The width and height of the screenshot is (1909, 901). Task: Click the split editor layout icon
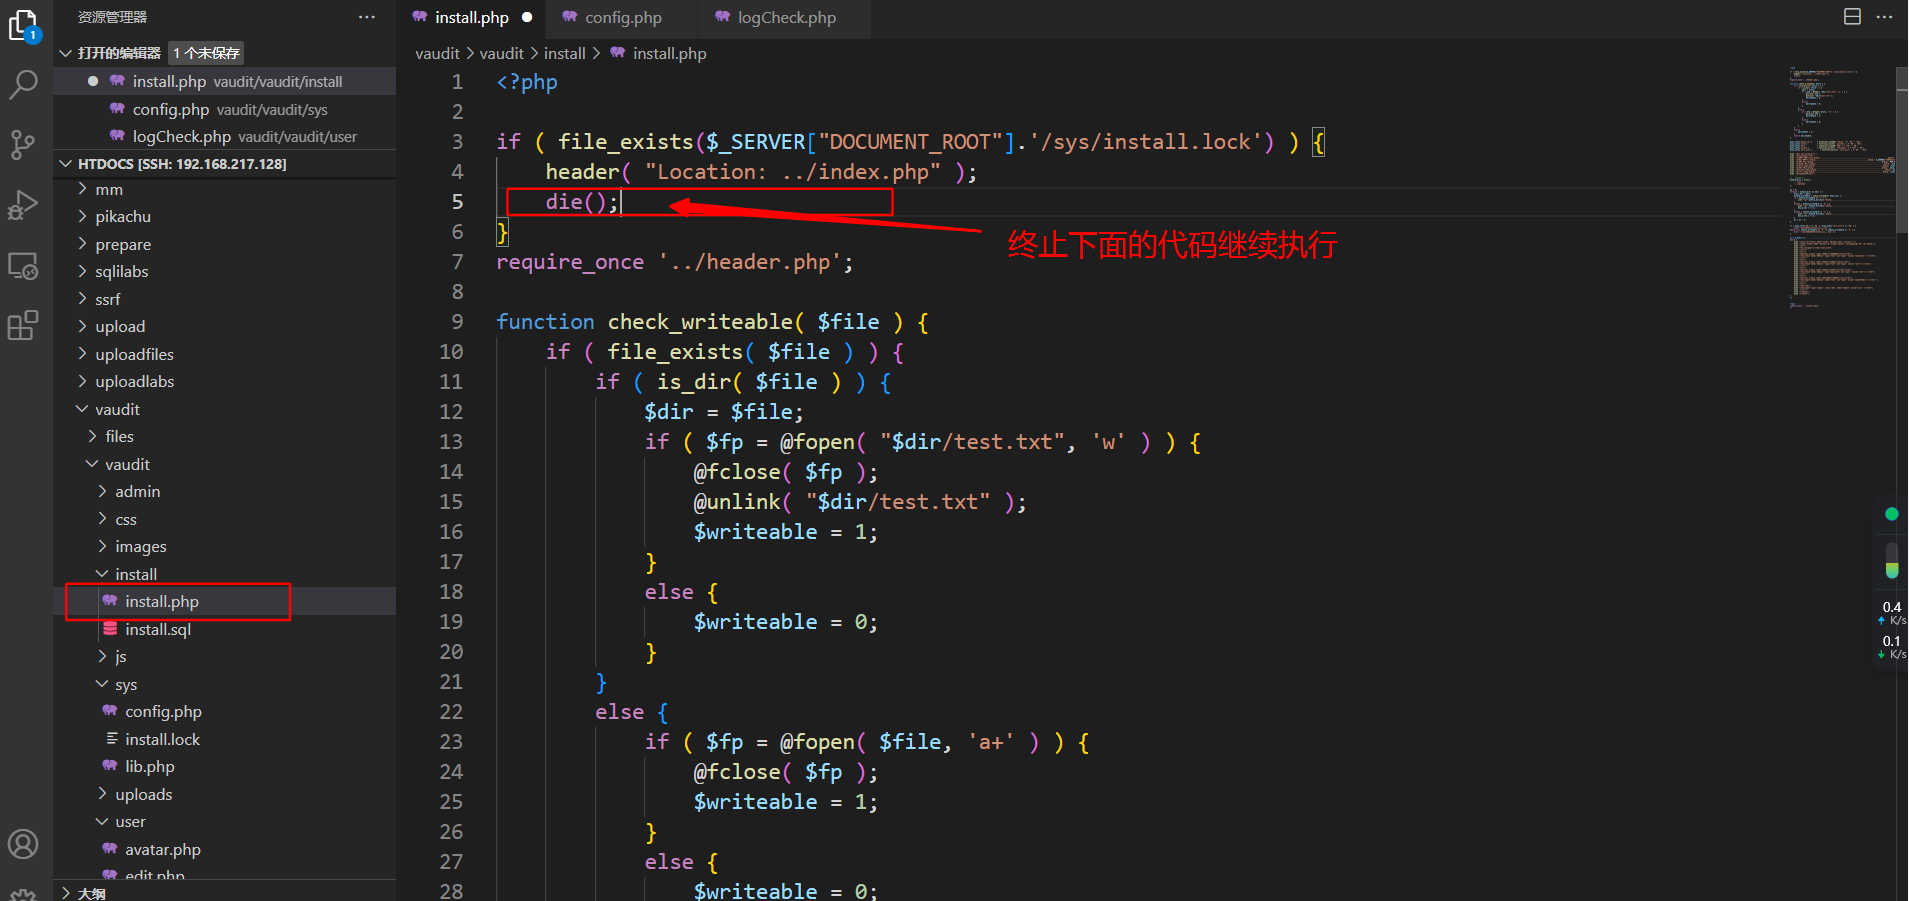1852,17
